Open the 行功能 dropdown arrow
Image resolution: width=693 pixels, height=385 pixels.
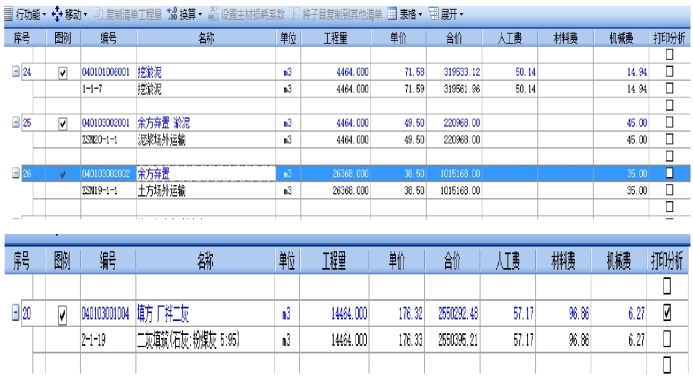[44, 15]
